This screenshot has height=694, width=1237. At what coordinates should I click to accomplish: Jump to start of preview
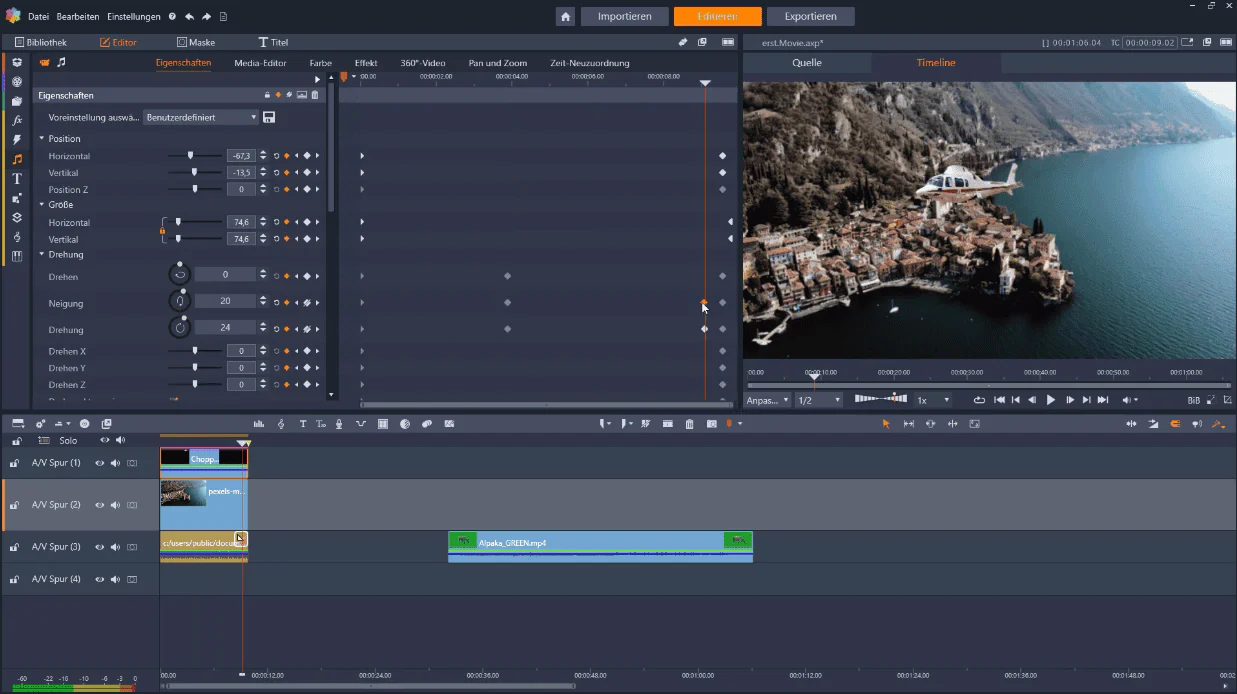pos(998,400)
